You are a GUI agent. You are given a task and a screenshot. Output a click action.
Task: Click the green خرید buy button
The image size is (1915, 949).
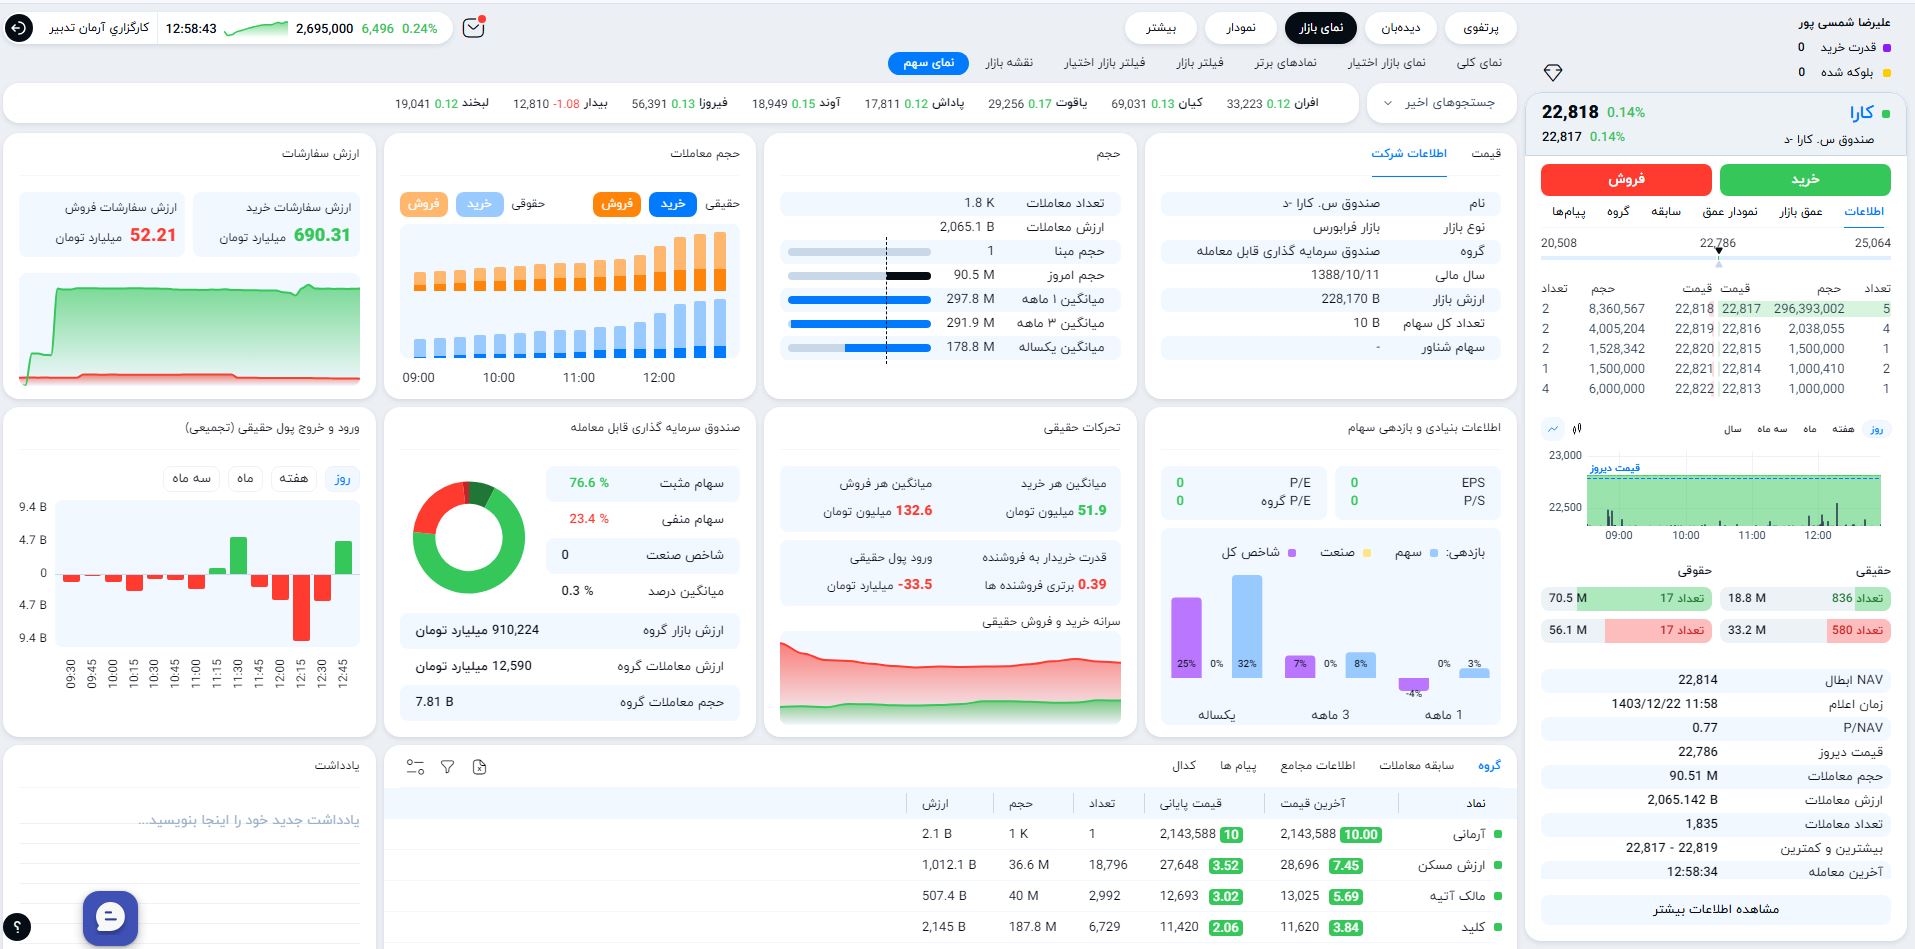[x=1805, y=180]
